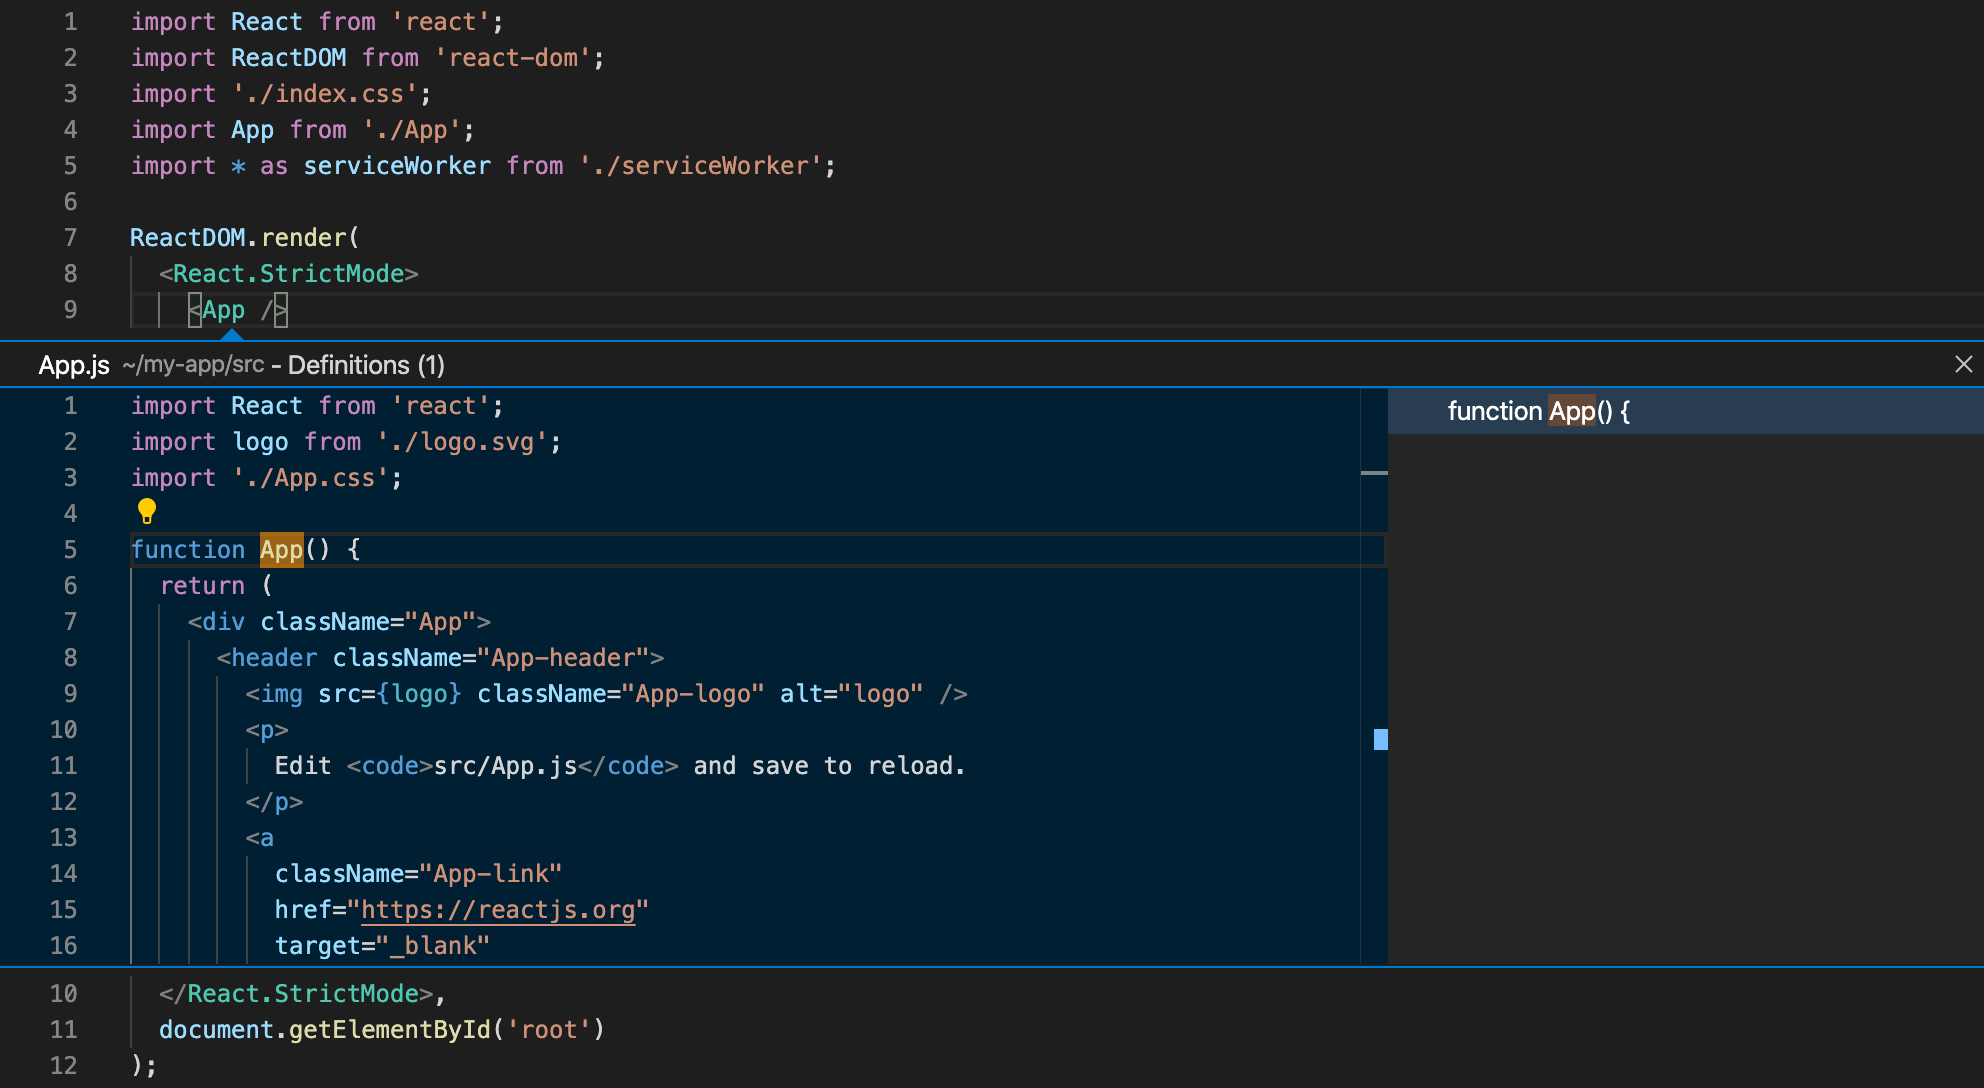Click the my-app/src path in peek header
Image resolution: width=1984 pixels, height=1088 pixels.
196,364
